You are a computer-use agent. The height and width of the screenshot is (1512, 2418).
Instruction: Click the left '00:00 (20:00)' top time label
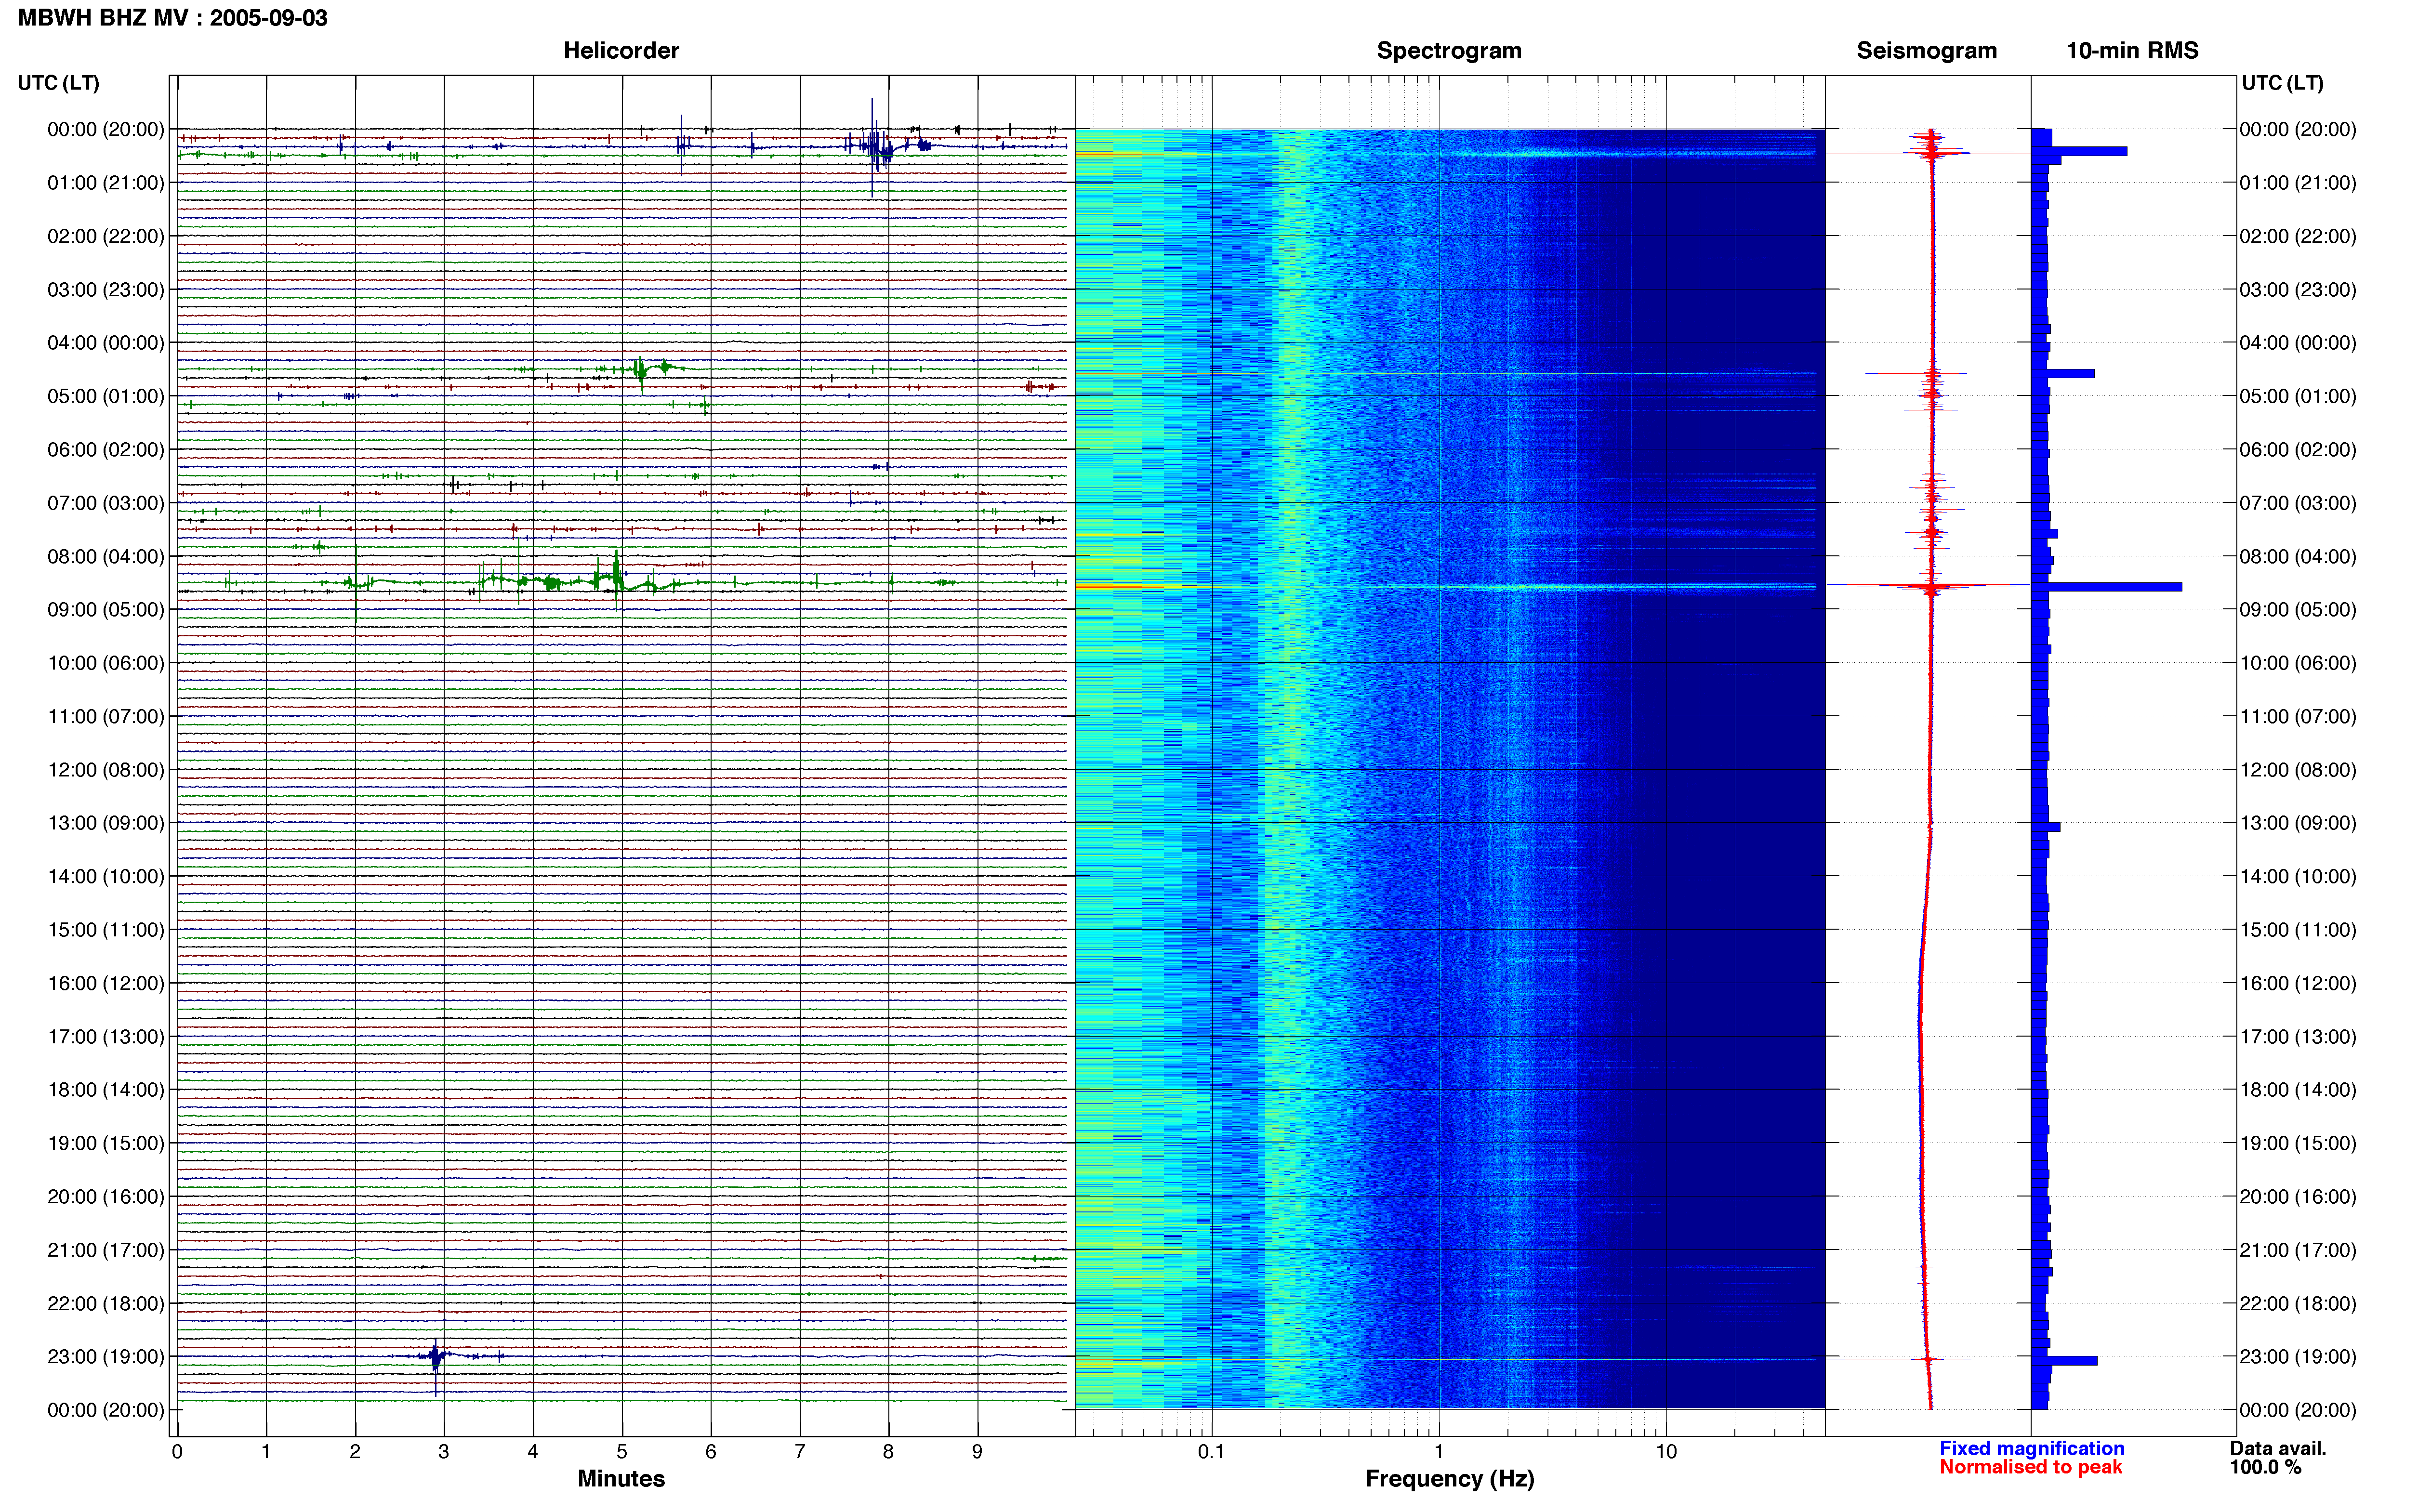[106, 129]
